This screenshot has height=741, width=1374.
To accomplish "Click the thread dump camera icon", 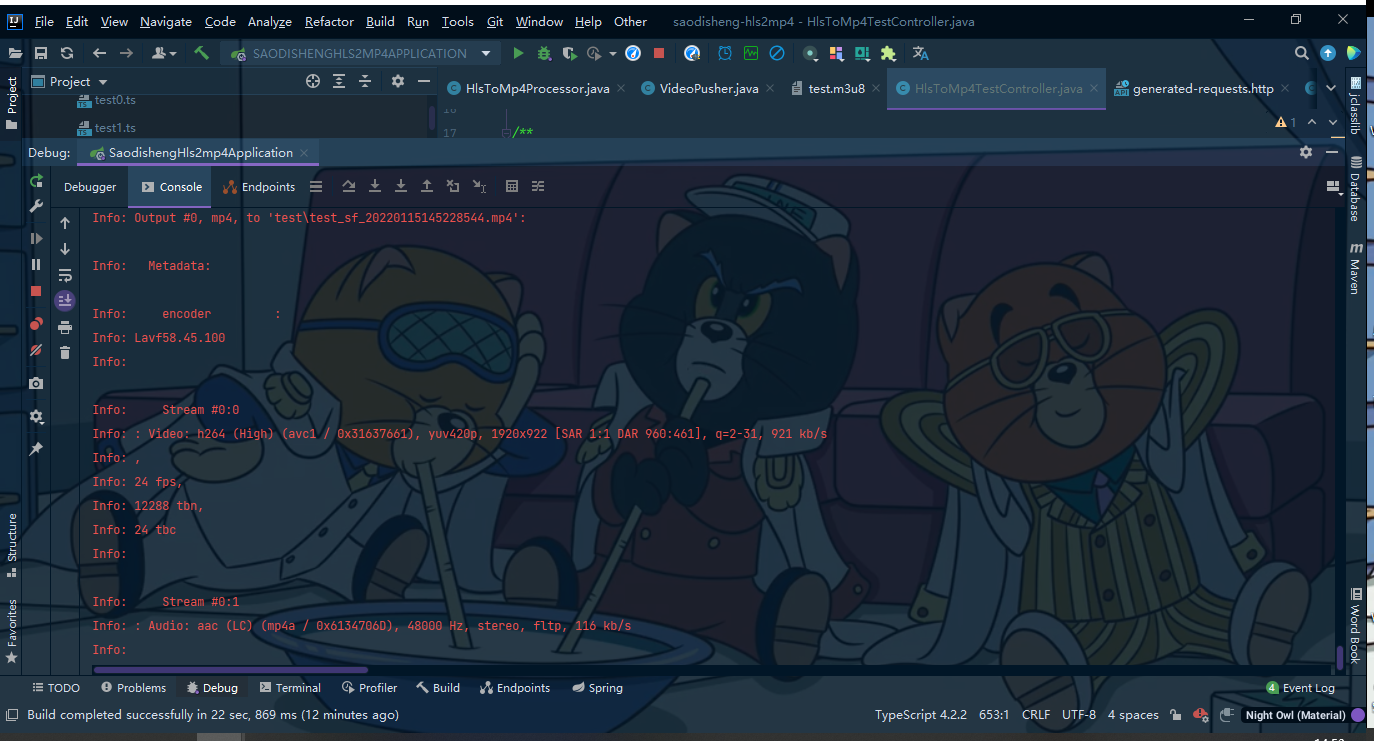I will click(36, 383).
